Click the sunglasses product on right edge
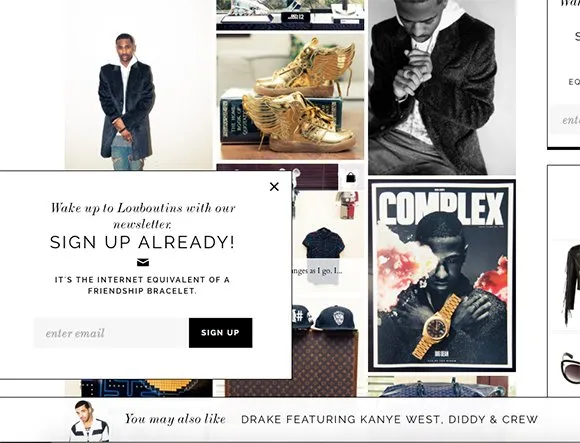Viewport: 580px width, 443px height. [x=570, y=368]
